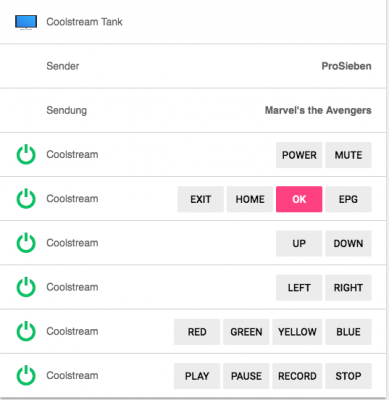Screen dimensions: 389x400
Task: Click the green power icon in the EXIT/HOME row
Action: click(26, 199)
